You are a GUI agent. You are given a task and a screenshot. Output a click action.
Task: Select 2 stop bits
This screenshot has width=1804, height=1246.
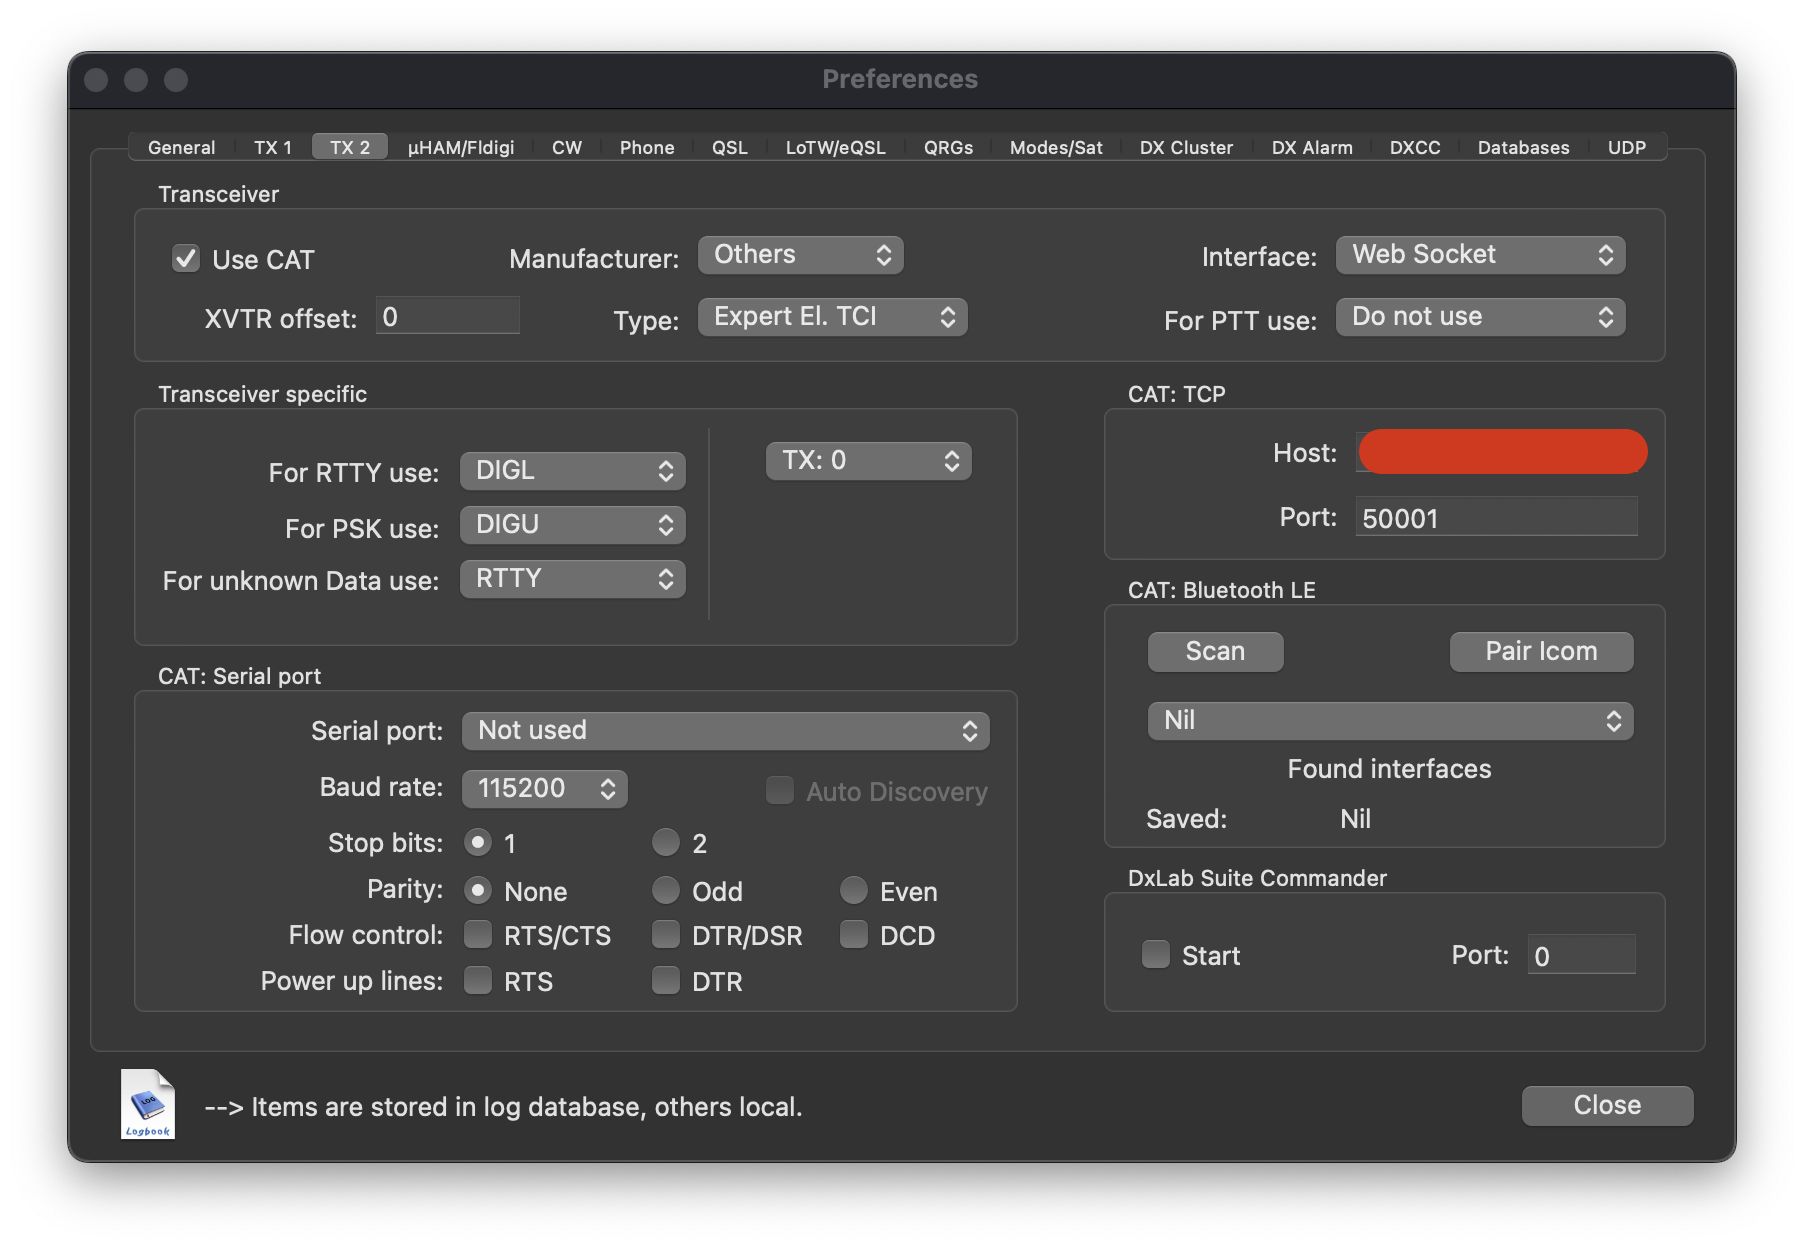click(x=666, y=843)
